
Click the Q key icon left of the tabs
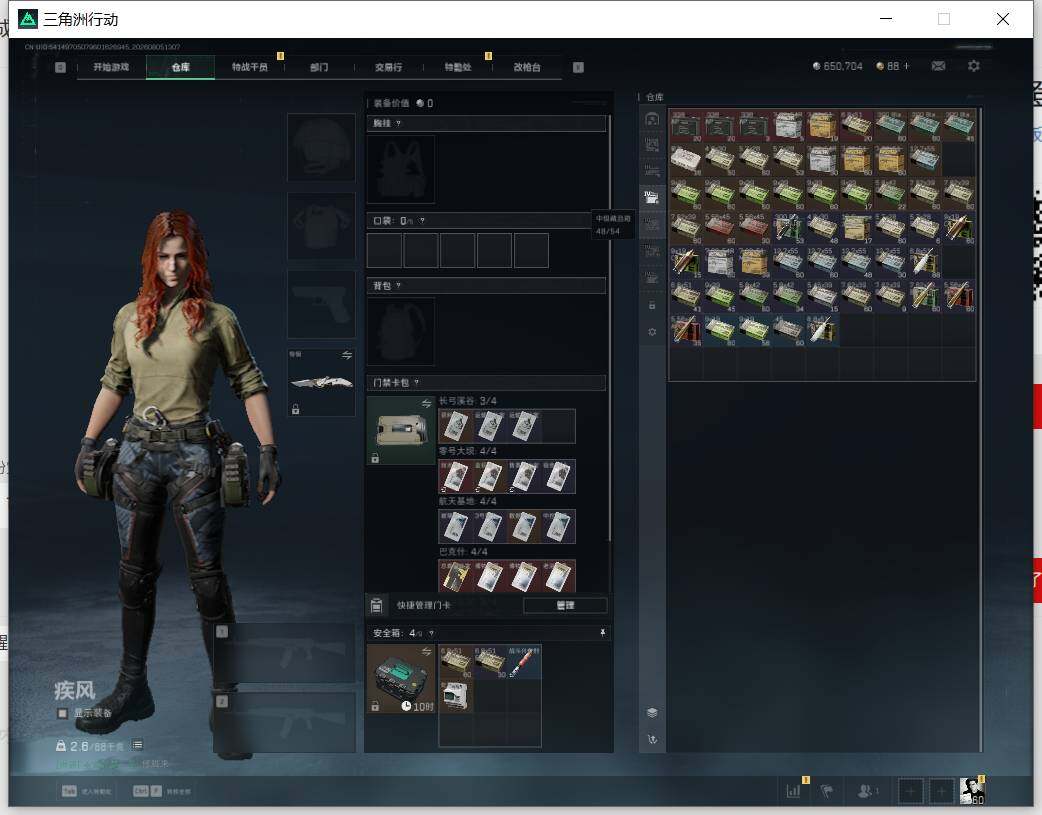(x=60, y=67)
